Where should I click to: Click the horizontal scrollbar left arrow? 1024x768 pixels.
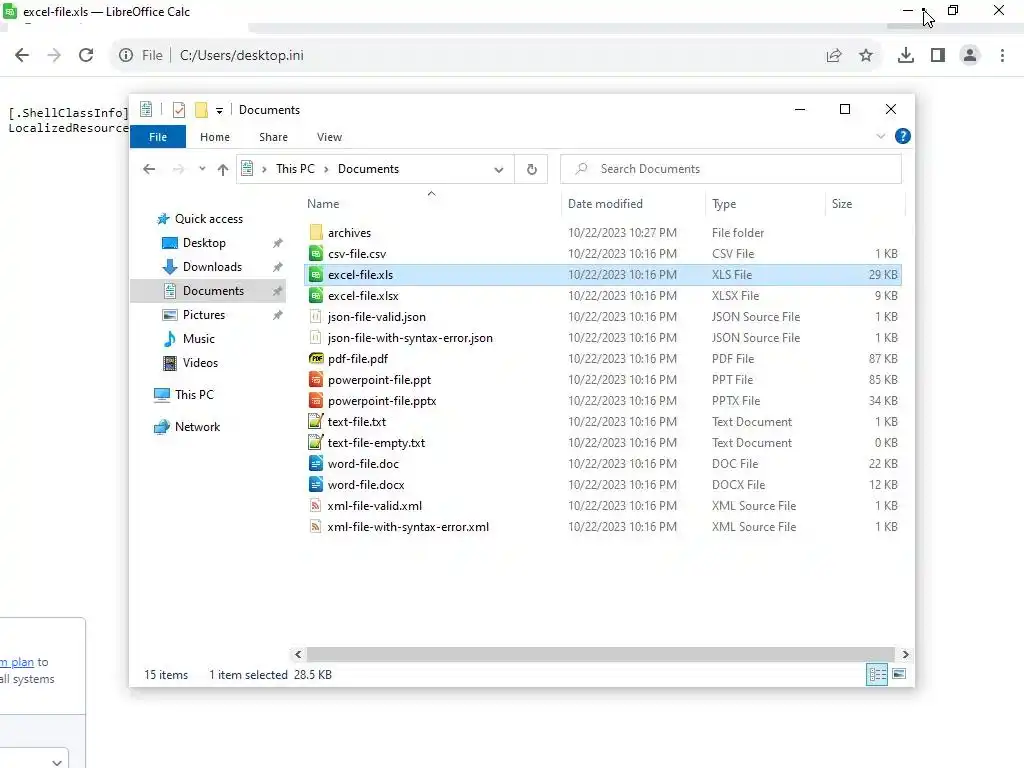pyautogui.click(x=298, y=654)
